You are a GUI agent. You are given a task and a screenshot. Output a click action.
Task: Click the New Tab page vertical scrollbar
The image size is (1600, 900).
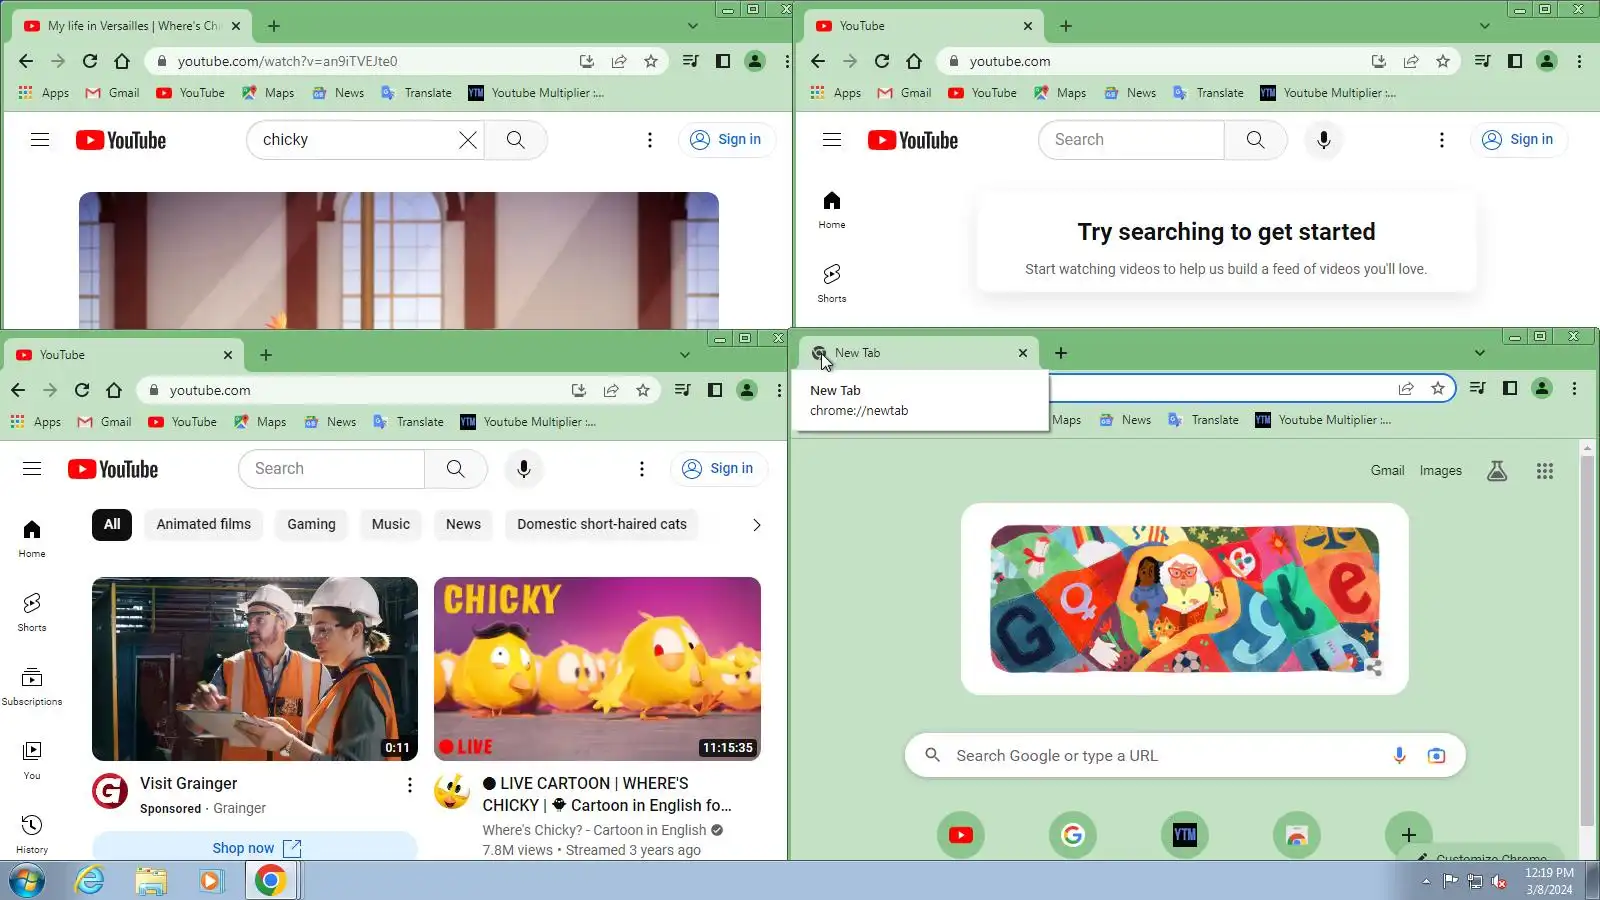(1587, 640)
